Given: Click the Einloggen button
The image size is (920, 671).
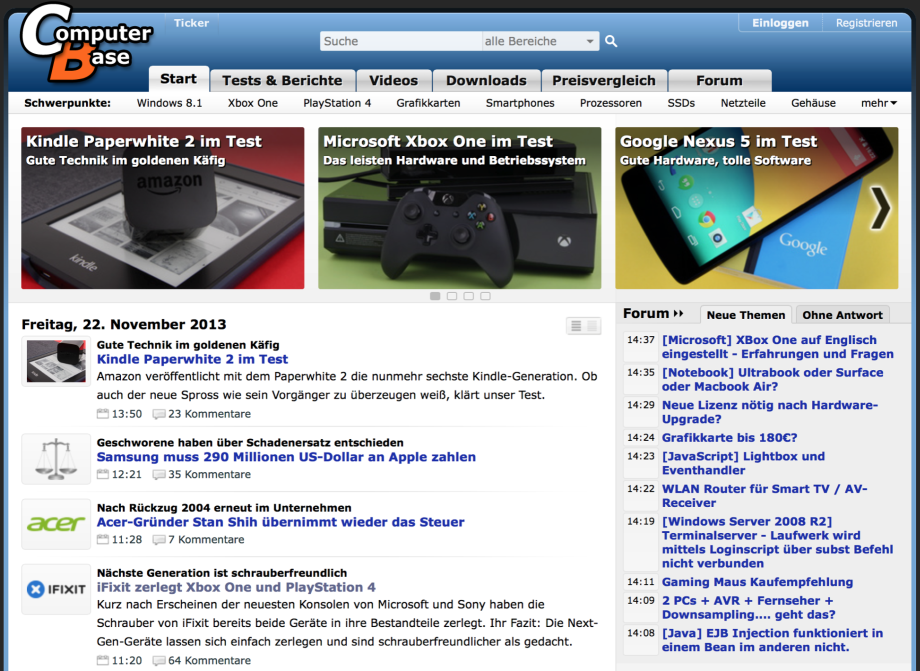Looking at the screenshot, I should tap(780, 23).
